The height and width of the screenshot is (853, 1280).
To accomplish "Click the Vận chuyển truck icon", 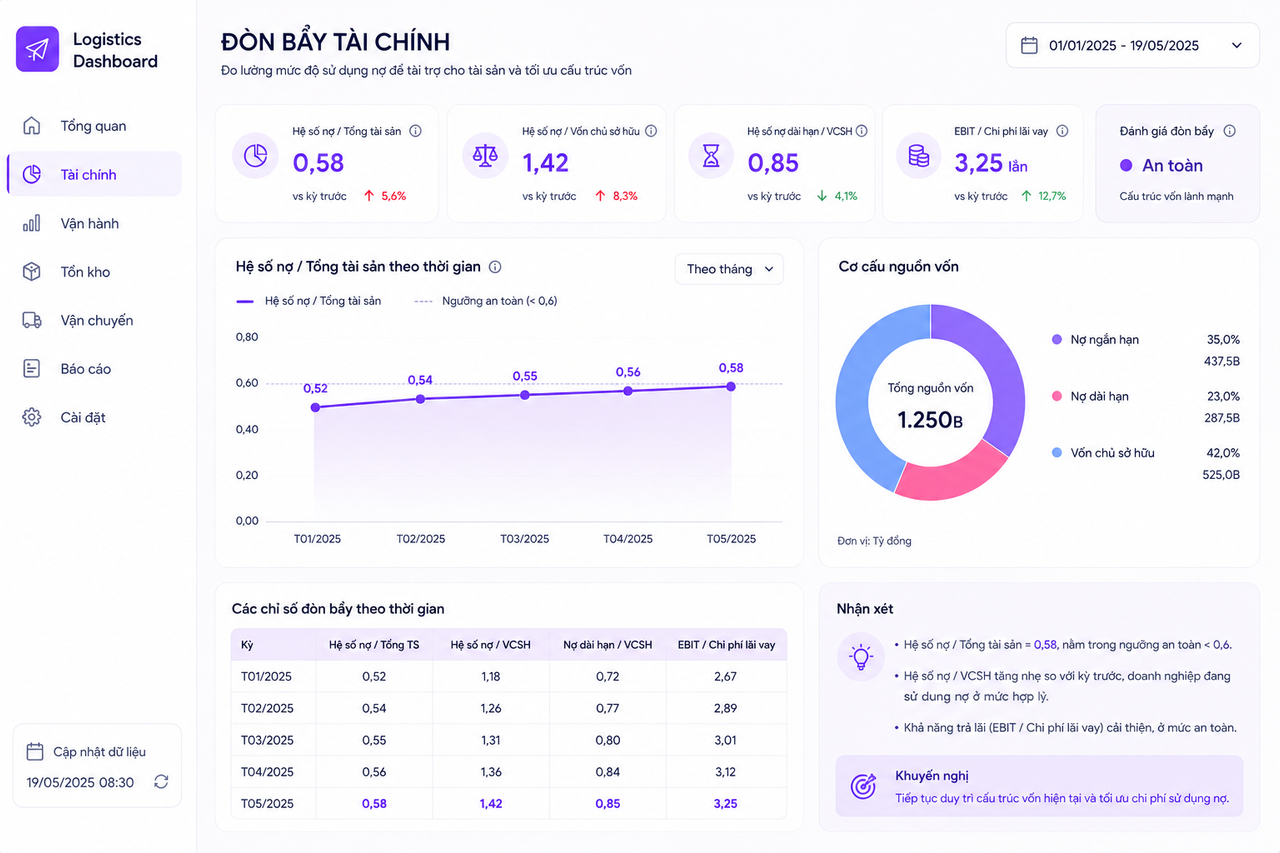I will click(32, 320).
